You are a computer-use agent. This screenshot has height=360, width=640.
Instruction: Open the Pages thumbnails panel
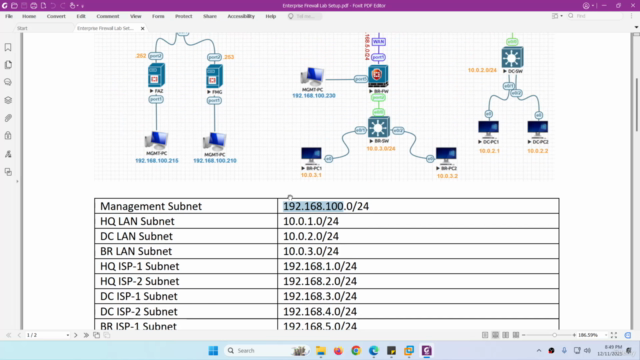coord(8,65)
